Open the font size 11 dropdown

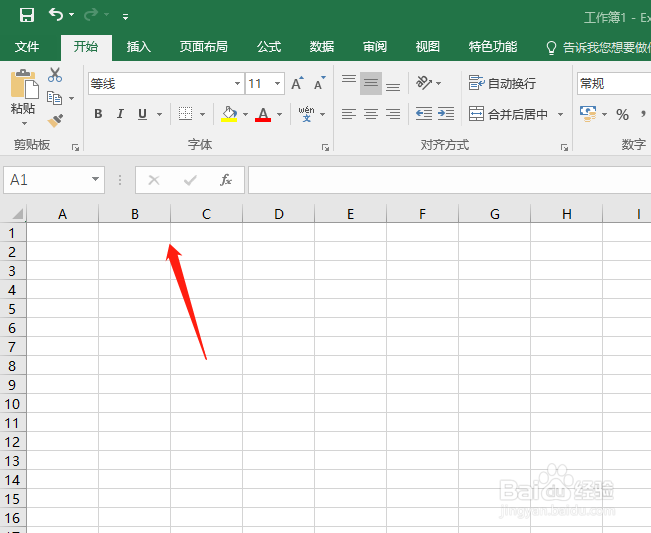pos(277,83)
